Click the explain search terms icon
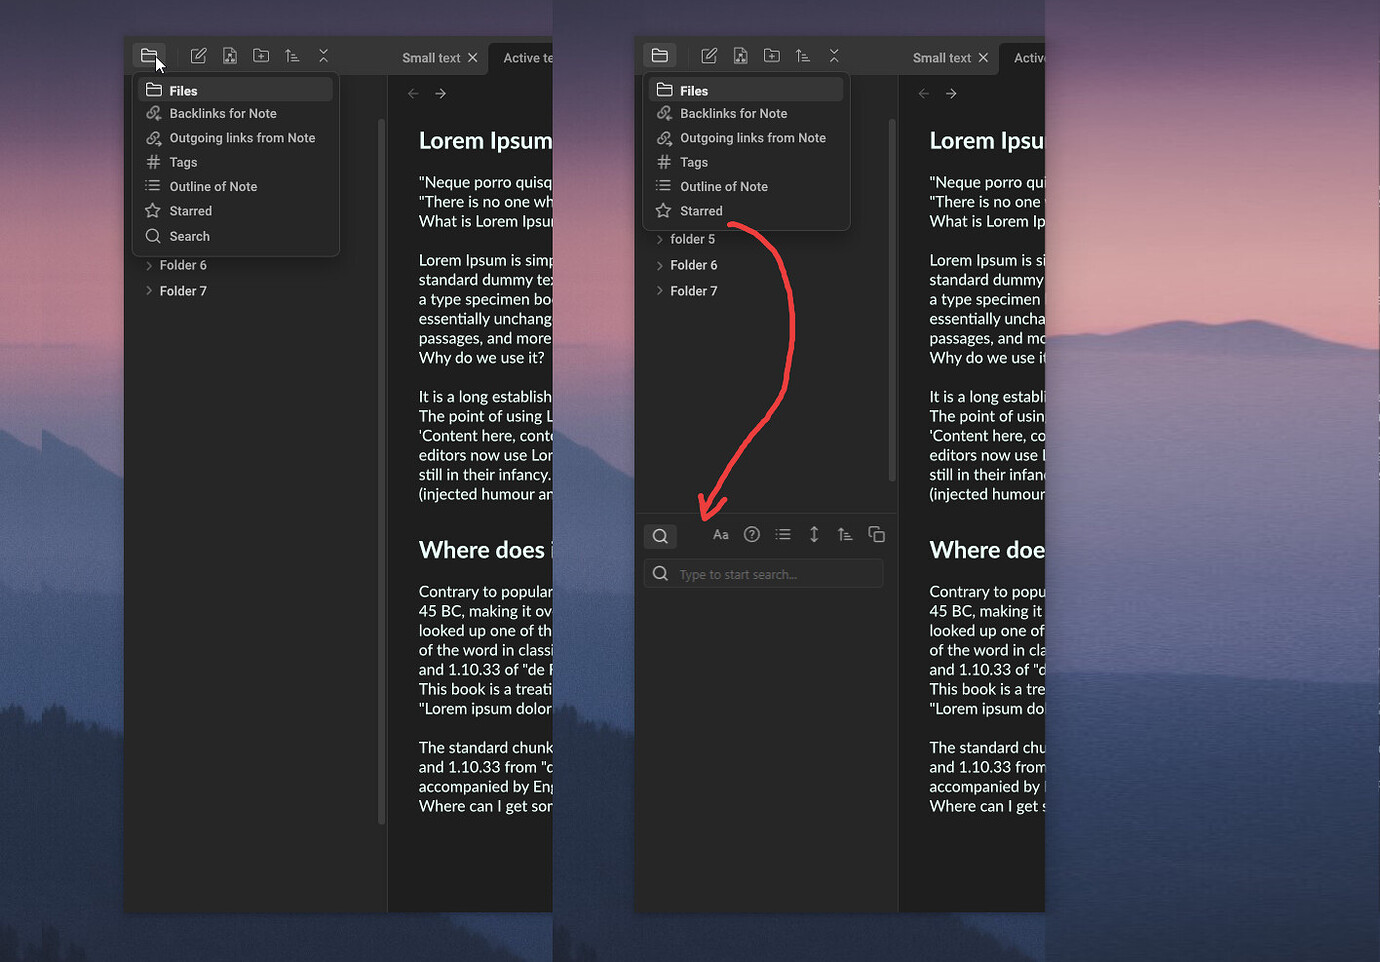 pos(751,534)
